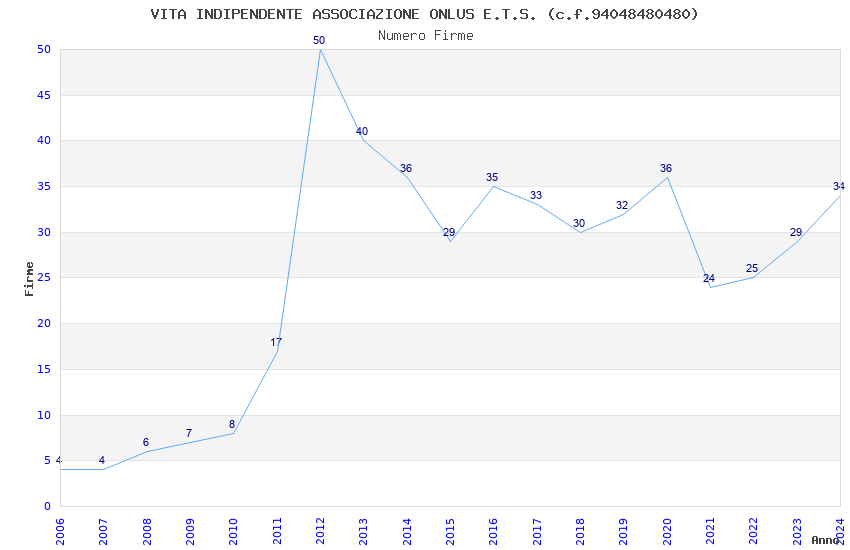This screenshot has height=550, width=850.
Task: Click the x-axis year label 2023
Action: (x=797, y=531)
